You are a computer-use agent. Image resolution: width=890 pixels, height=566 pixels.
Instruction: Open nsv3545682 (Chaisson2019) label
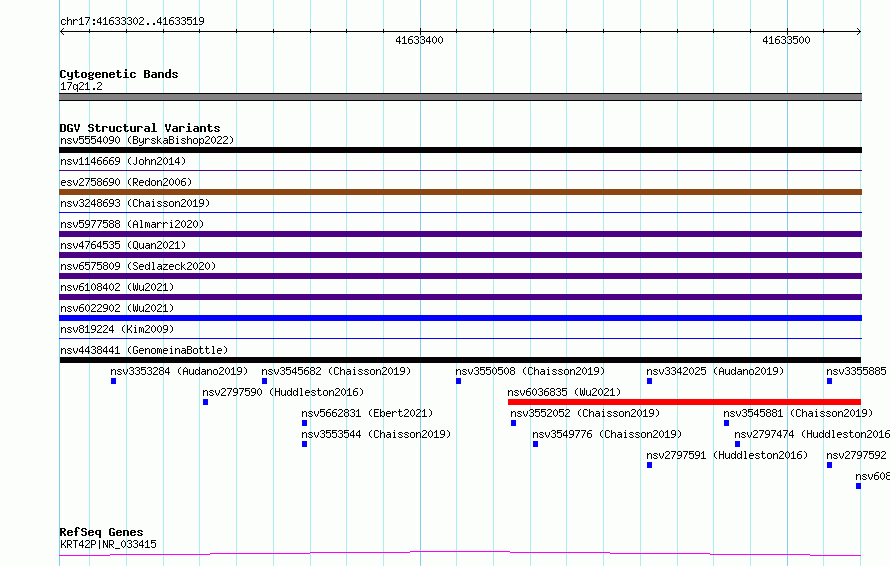(336, 371)
